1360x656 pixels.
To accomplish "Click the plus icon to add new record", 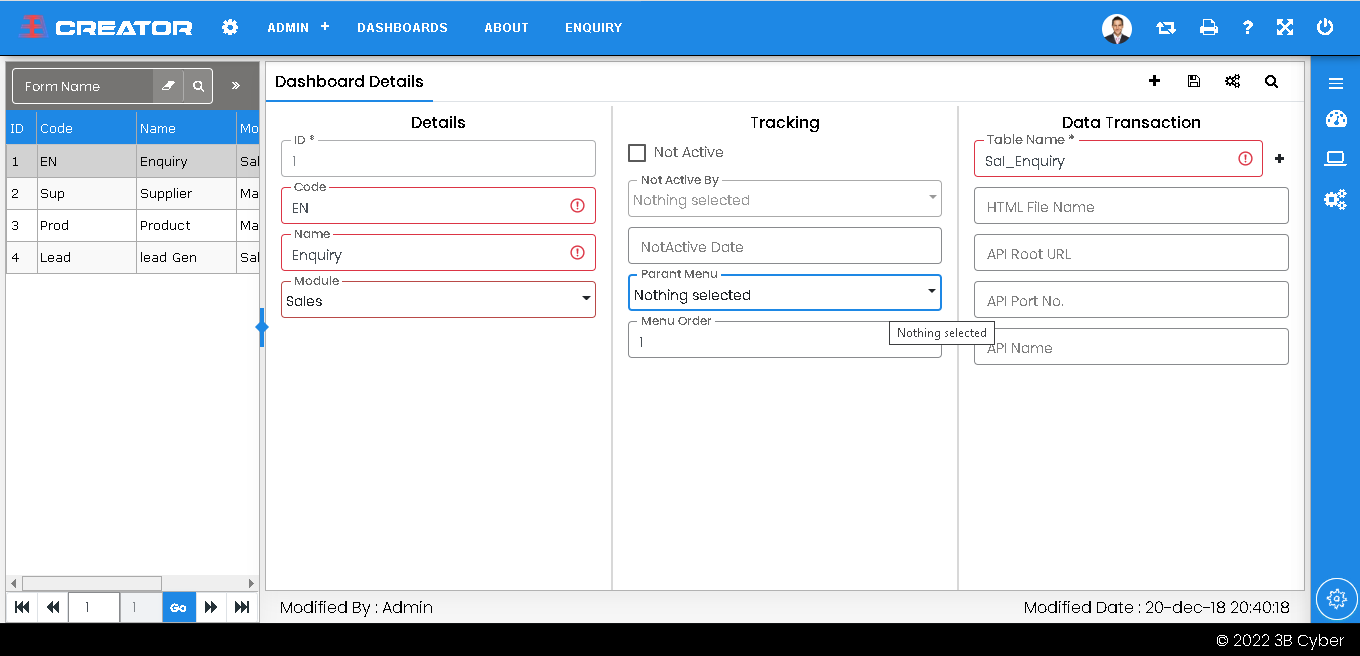I will pyautogui.click(x=1154, y=82).
